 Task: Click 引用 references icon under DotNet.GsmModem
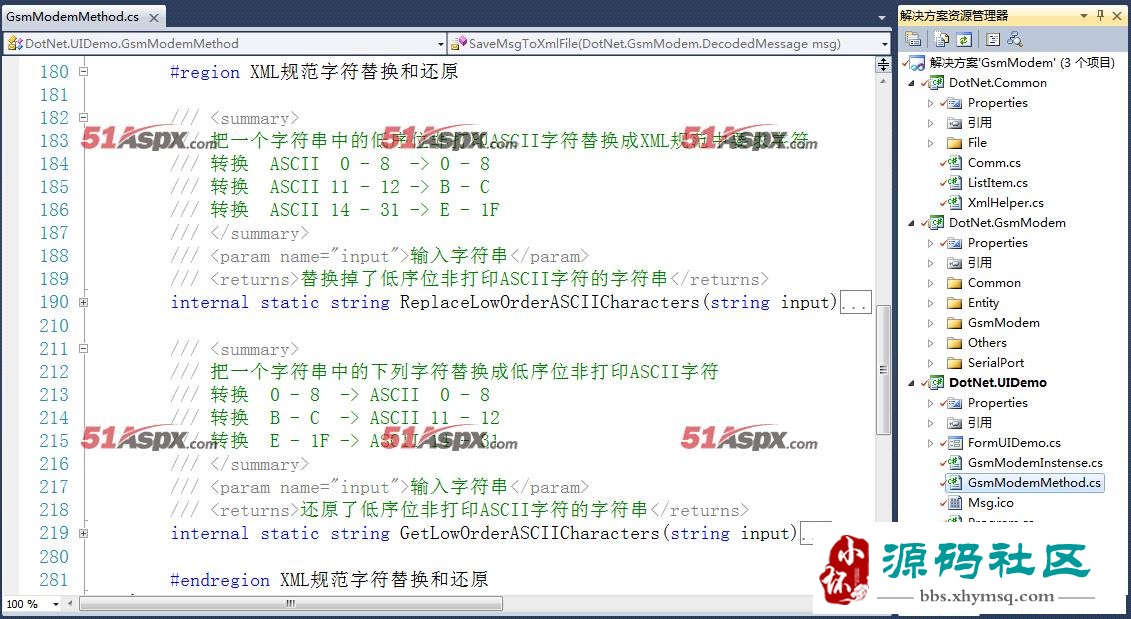(954, 263)
